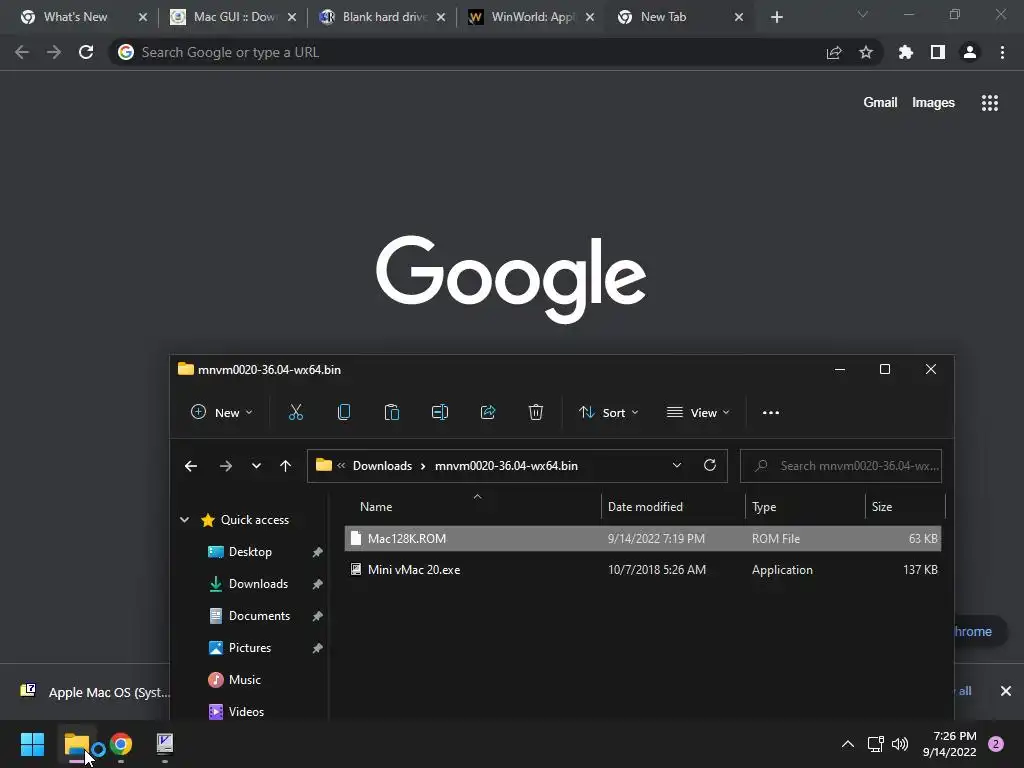Close the What's New tab
Screen dimensions: 1024x768
pos(143,17)
